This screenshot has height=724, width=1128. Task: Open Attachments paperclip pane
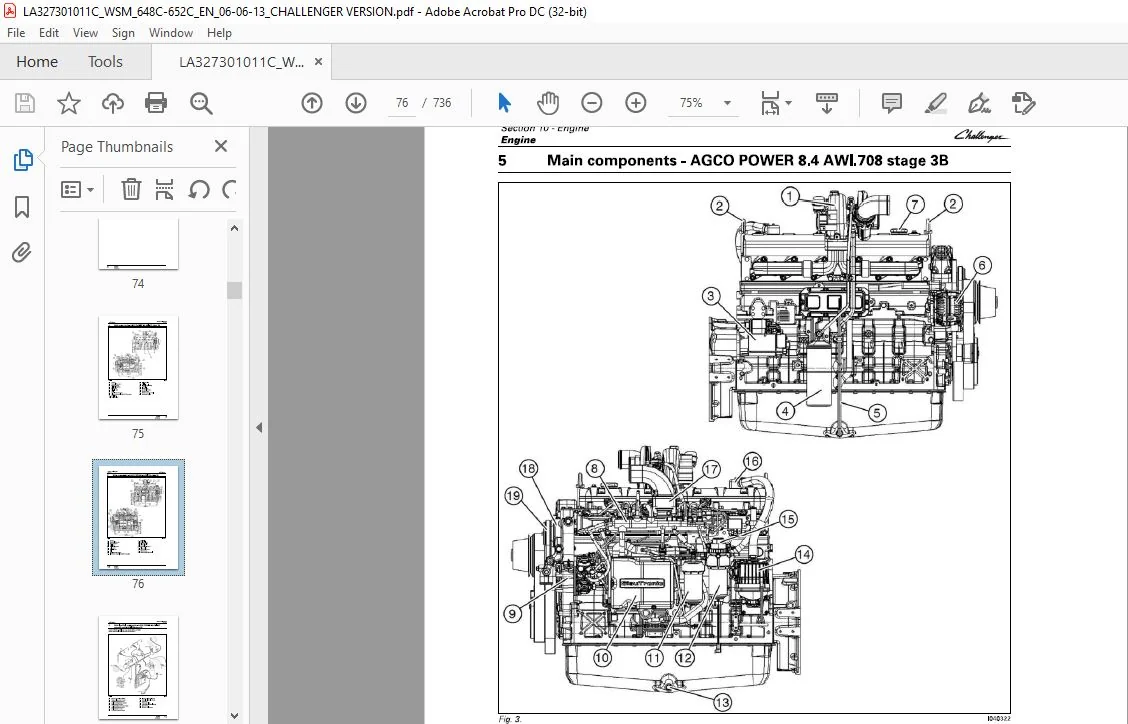click(x=22, y=253)
